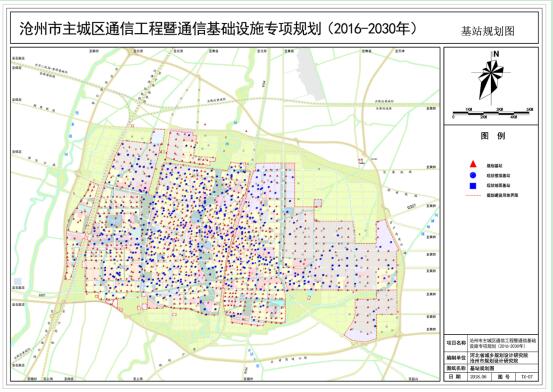This screenshot has height=392, width=553.
Task: Click the 图例 legend heading
Action: click(493, 136)
